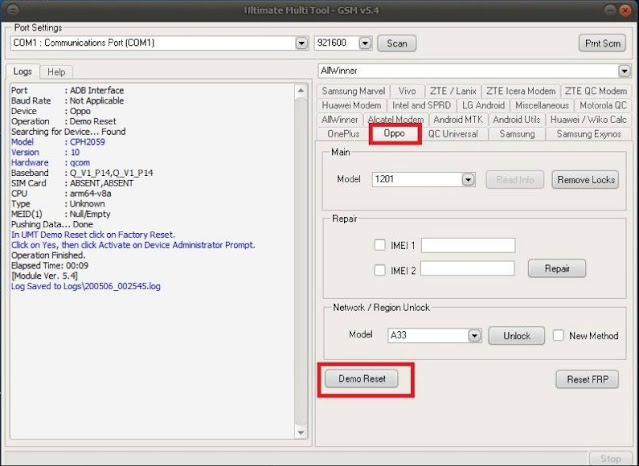Click the log line with model CPH2059
Image resolution: width=639 pixels, height=466 pixels.
(58, 142)
